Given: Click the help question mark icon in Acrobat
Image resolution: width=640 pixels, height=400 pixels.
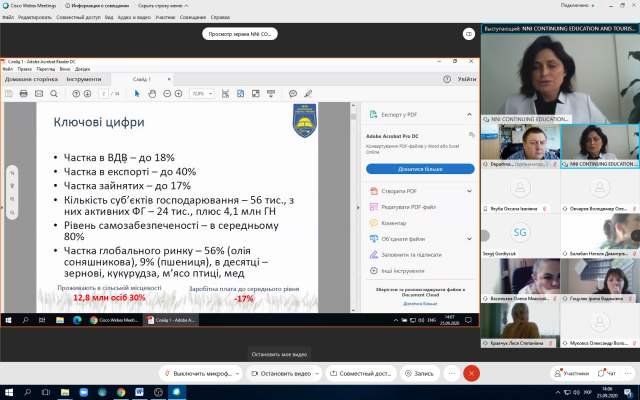Looking at the screenshot, I should 447,79.
